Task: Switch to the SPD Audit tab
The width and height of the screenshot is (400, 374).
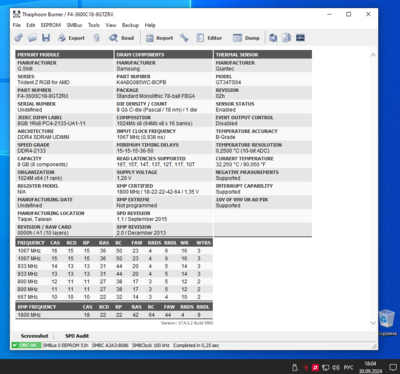Action: 77,336
